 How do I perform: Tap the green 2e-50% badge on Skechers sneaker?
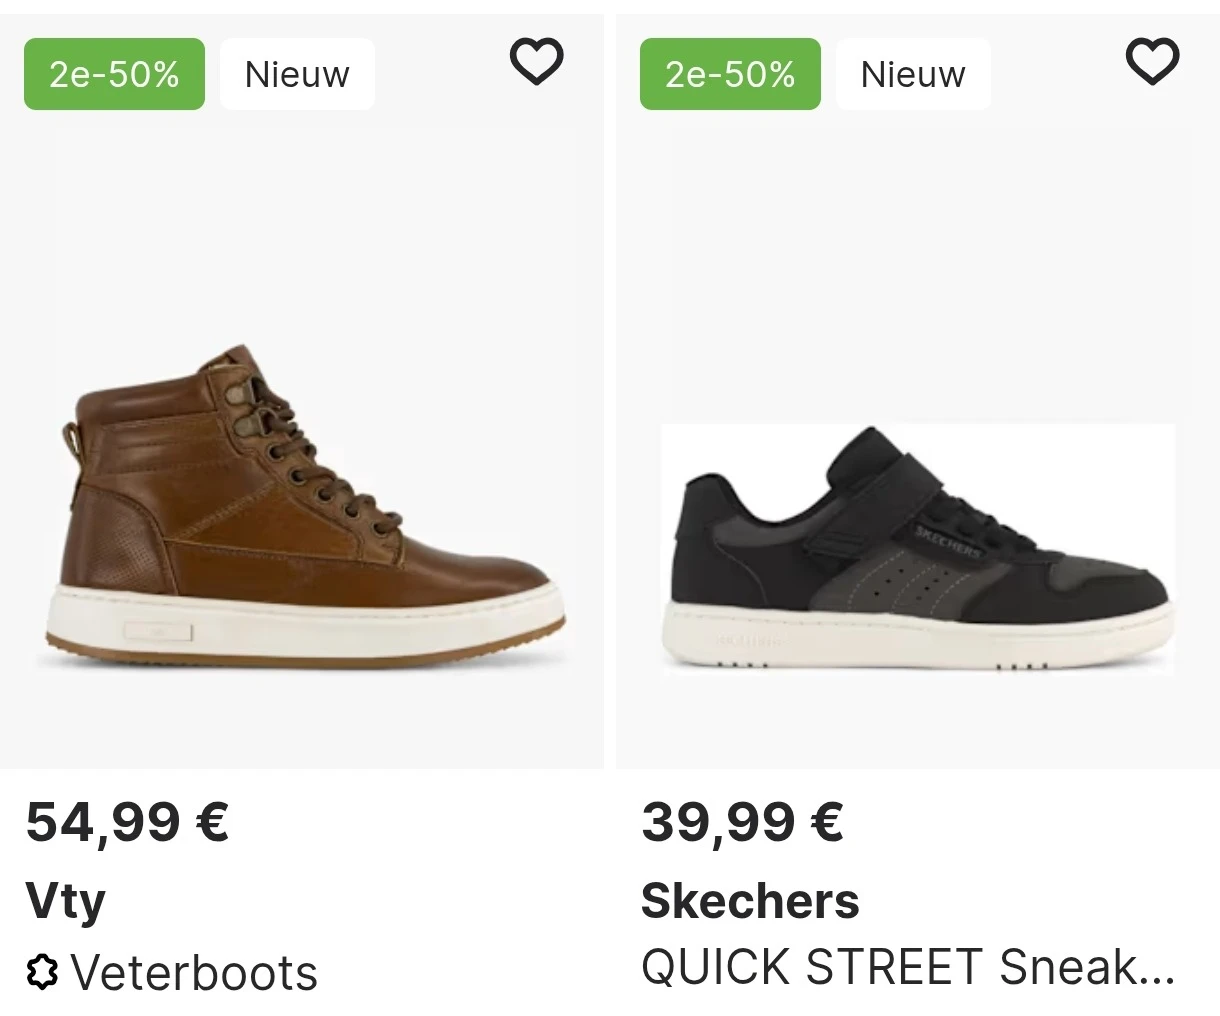tap(730, 74)
